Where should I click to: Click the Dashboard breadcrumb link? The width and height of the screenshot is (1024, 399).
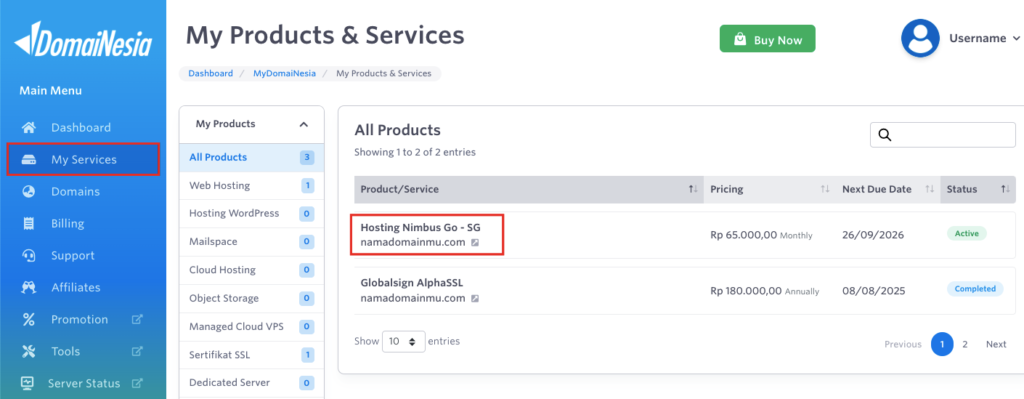pos(210,74)
